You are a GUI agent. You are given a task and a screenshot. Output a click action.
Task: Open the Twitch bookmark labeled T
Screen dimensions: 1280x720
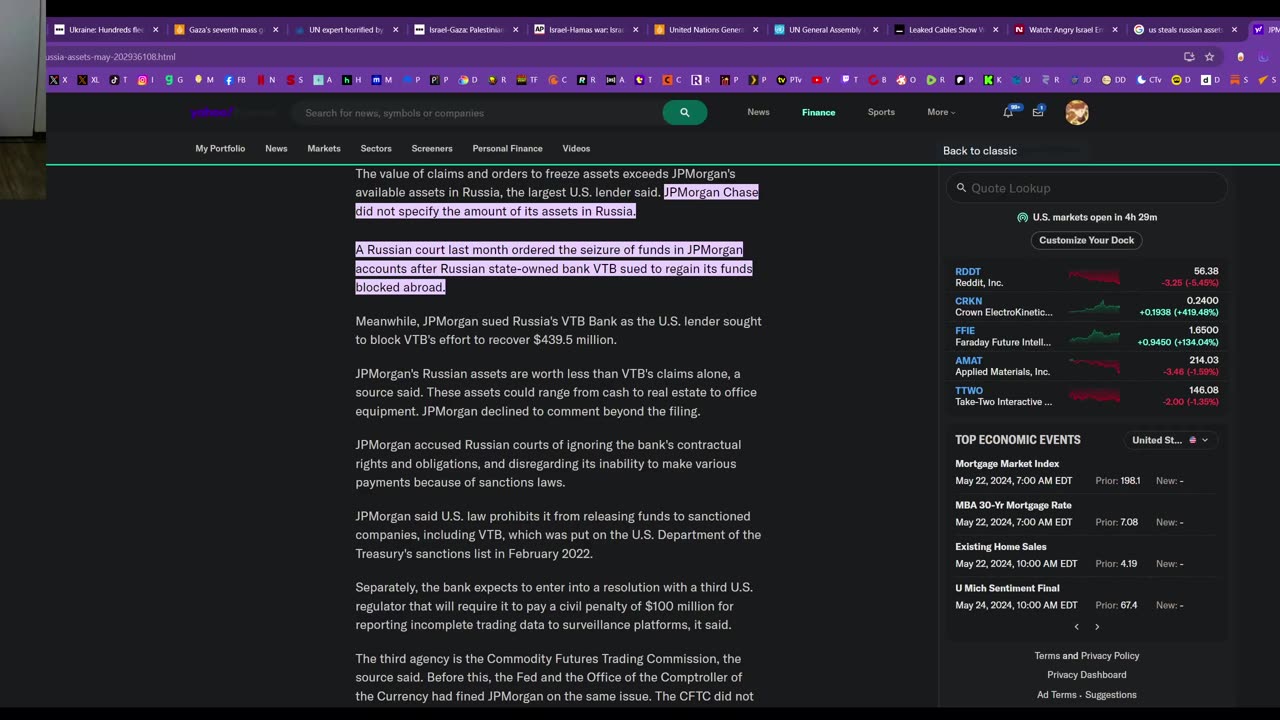click(850, 80)
